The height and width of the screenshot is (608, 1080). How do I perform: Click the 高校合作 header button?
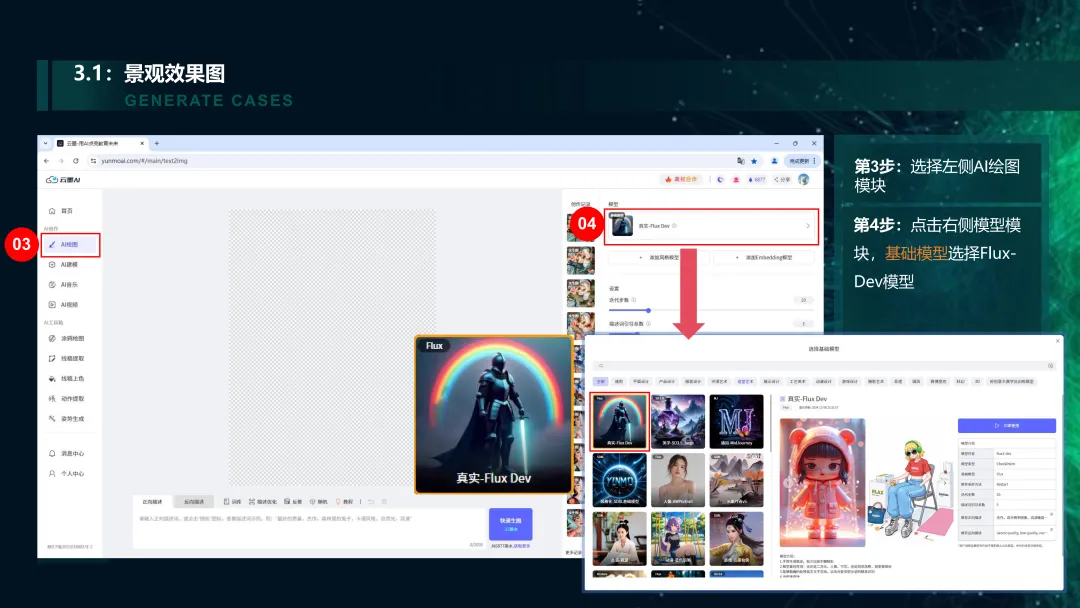(681, 179)
